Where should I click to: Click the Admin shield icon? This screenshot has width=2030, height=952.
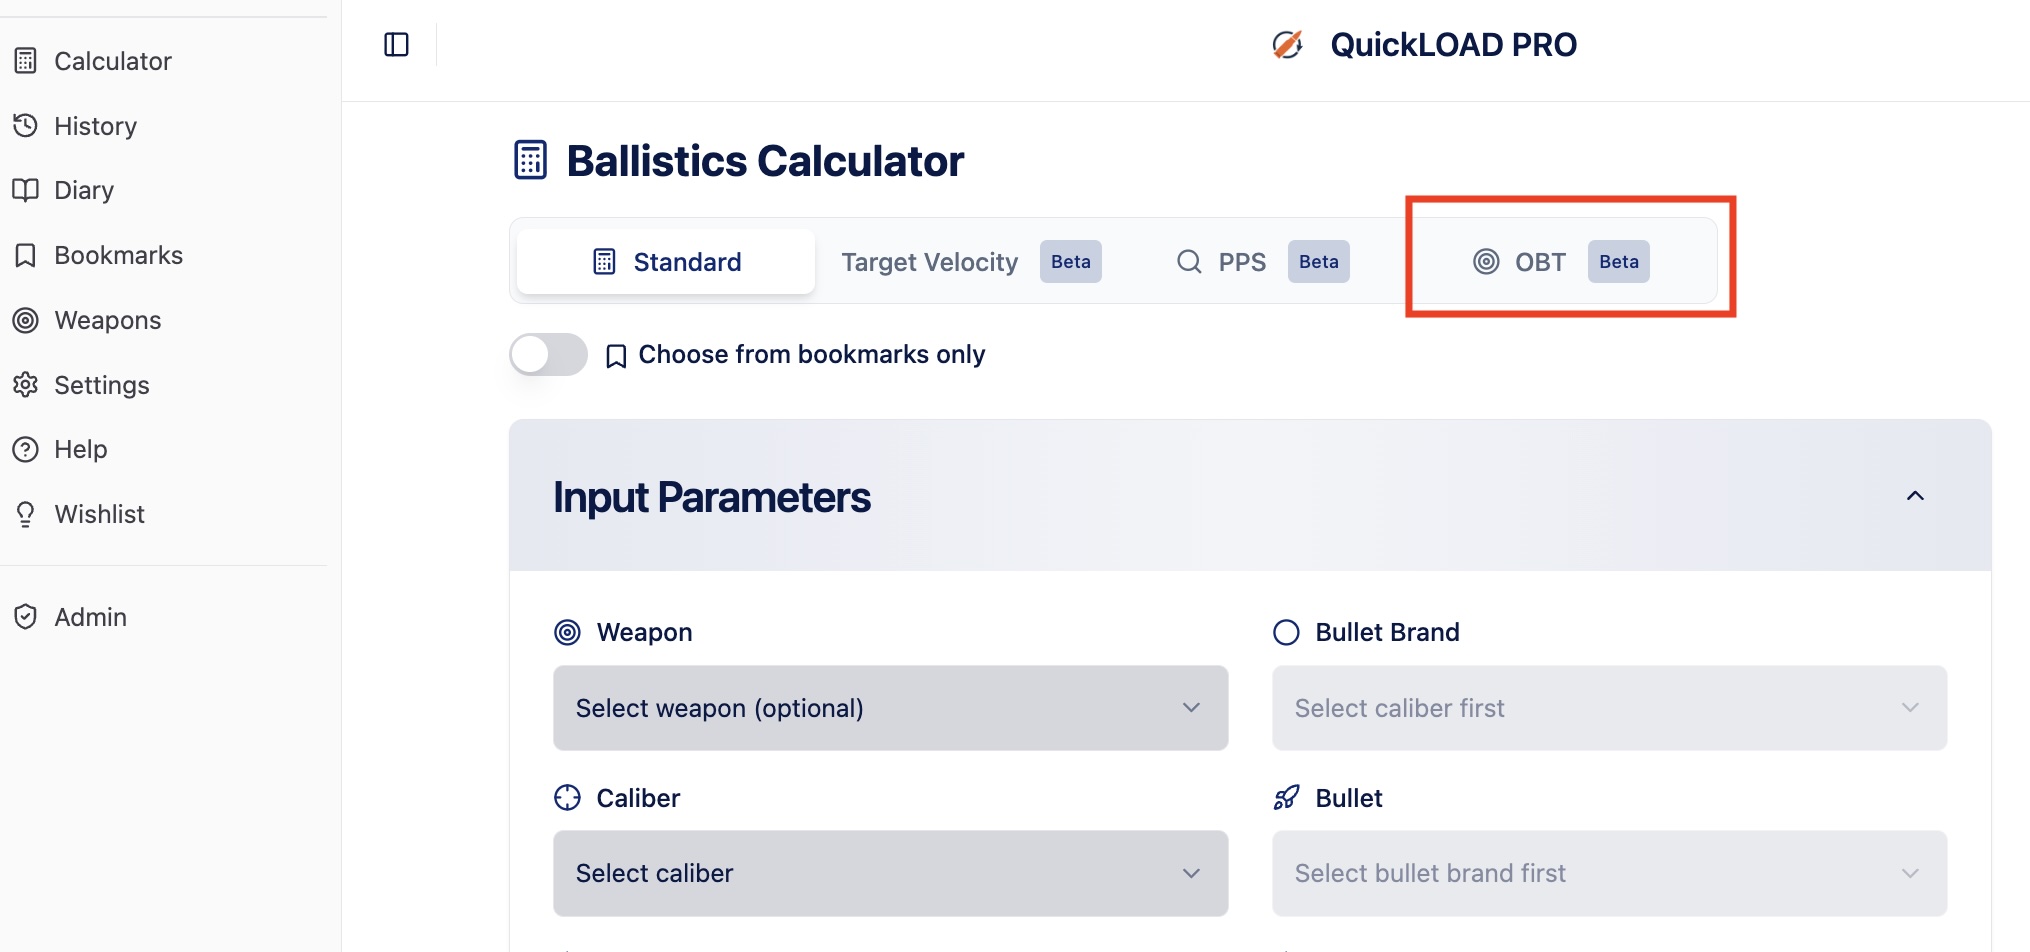click(x=26, y=617)
